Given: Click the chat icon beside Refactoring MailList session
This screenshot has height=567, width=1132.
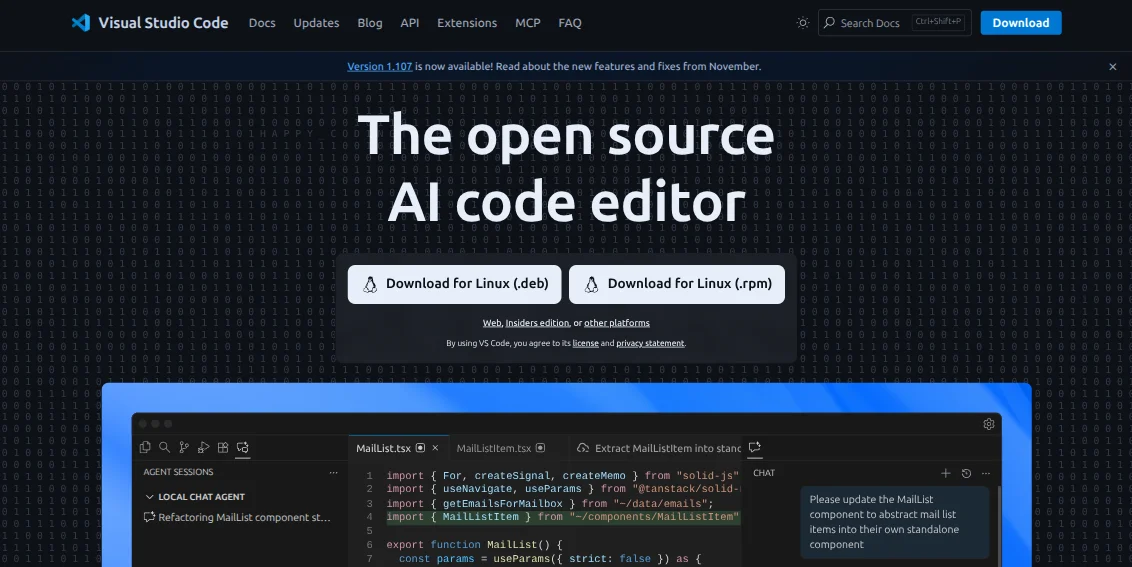Looking at the screenshot, I should 149,517.
